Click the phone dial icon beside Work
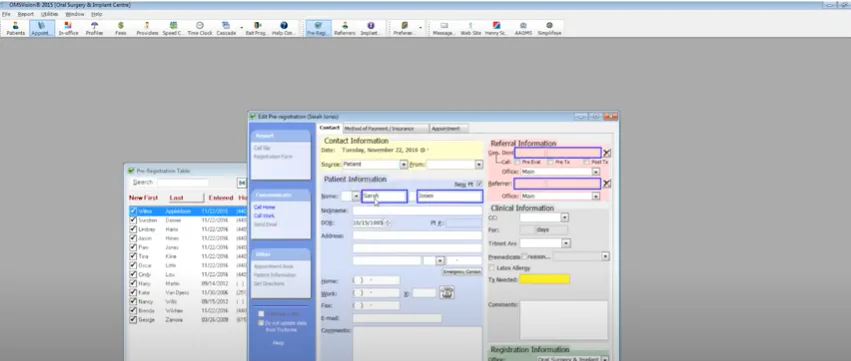851x361 pixels. (447, 293)
